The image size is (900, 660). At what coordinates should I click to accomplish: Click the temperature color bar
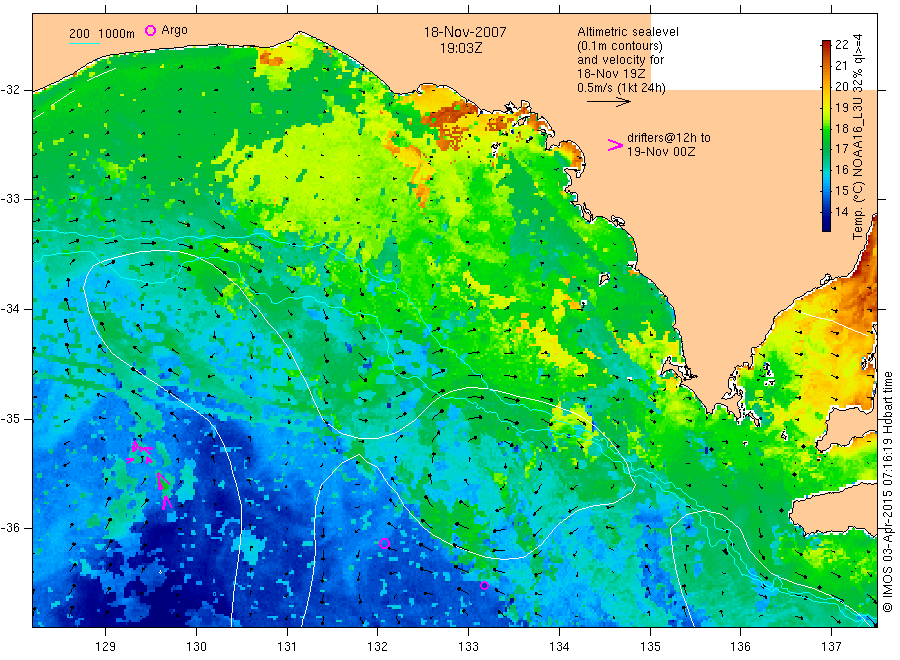point(826,135)
